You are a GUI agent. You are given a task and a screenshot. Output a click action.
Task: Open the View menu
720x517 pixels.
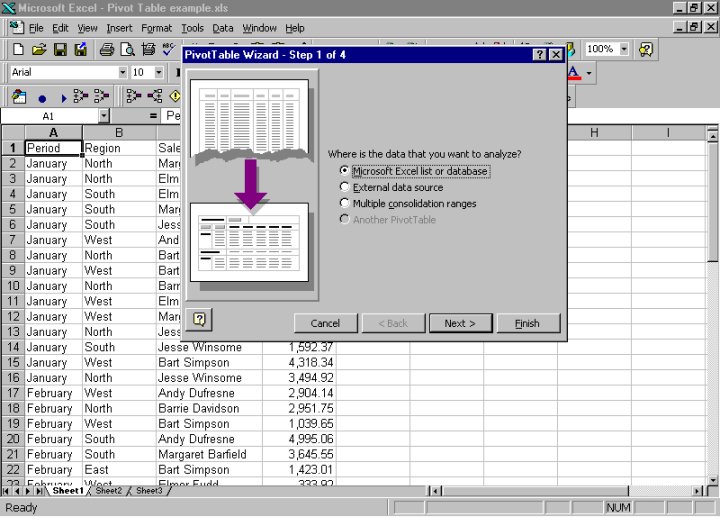[x=87, y=28]
